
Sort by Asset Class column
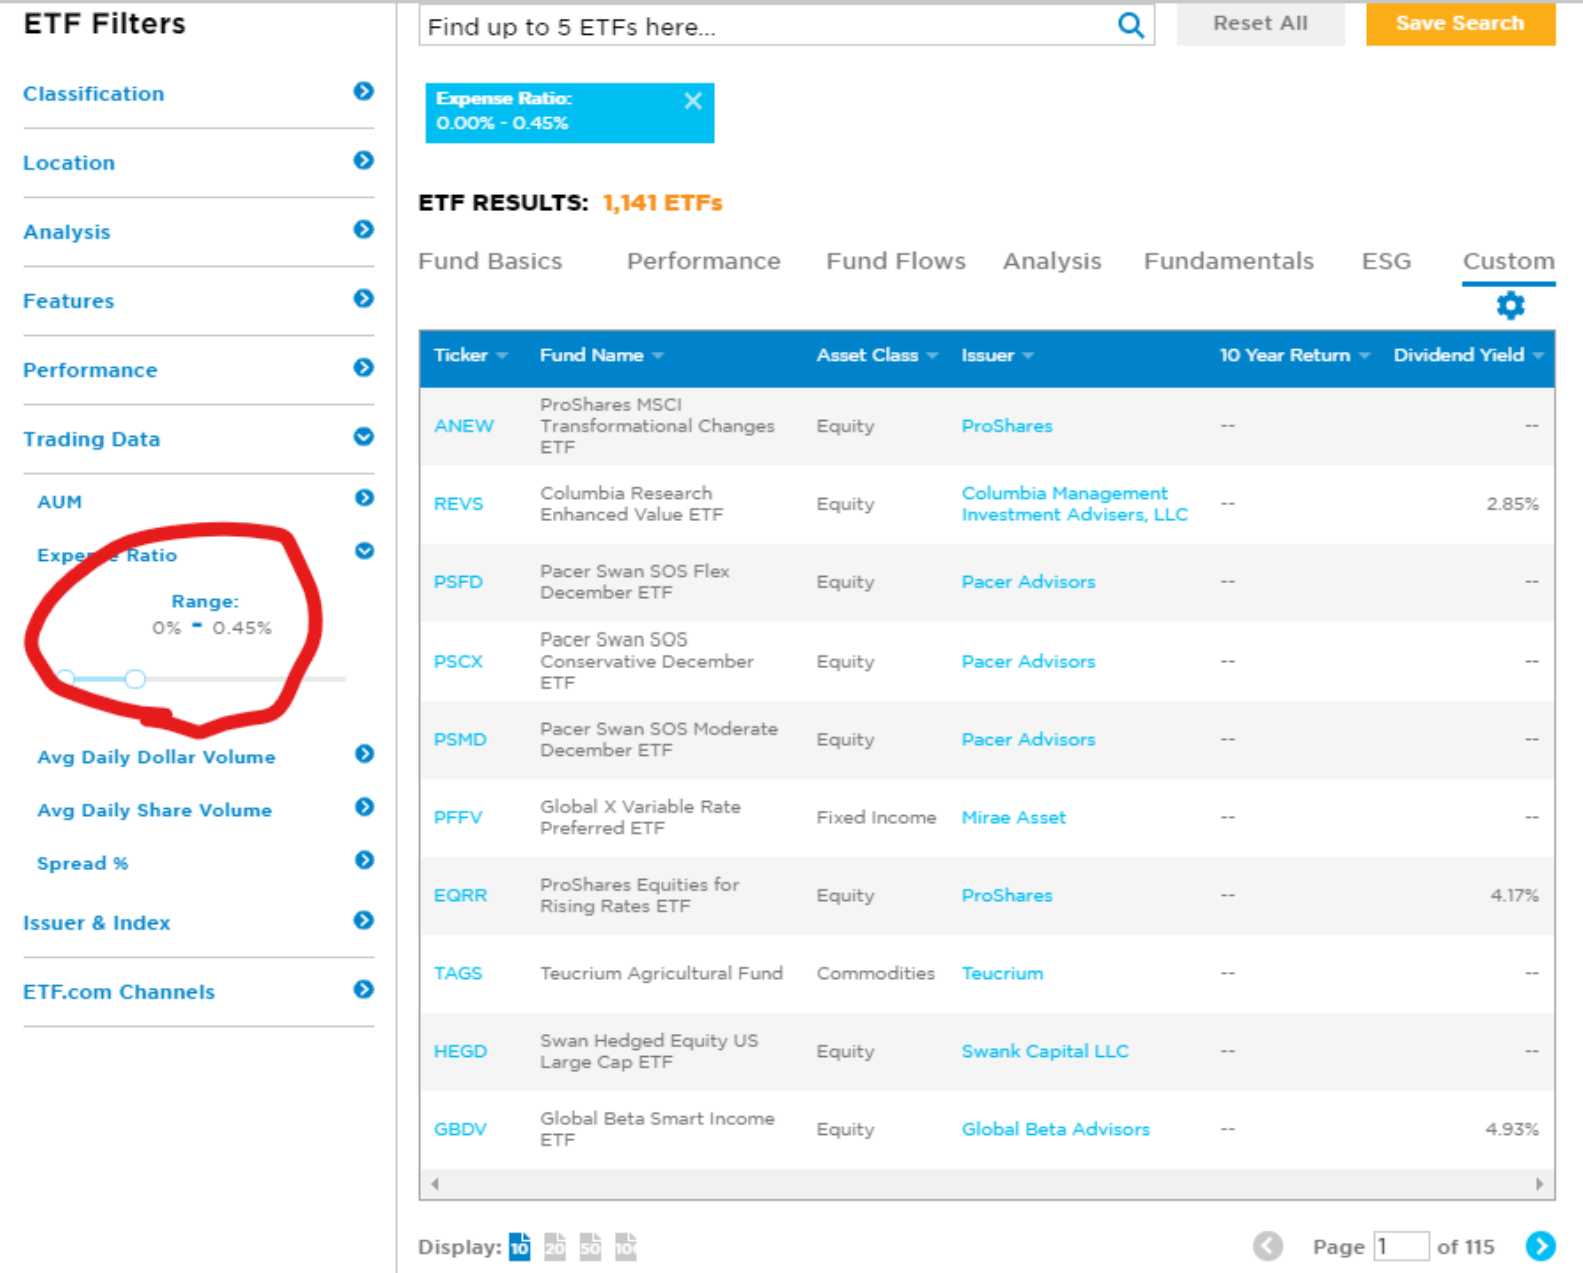tap(877, 355)
